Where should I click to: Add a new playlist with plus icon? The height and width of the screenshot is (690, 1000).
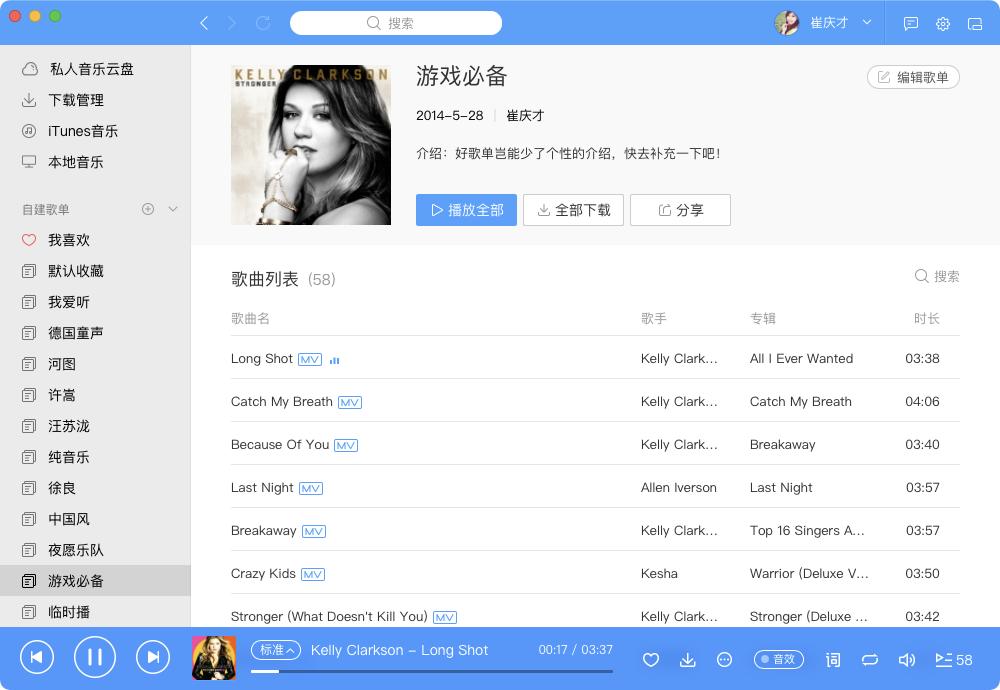148,209
